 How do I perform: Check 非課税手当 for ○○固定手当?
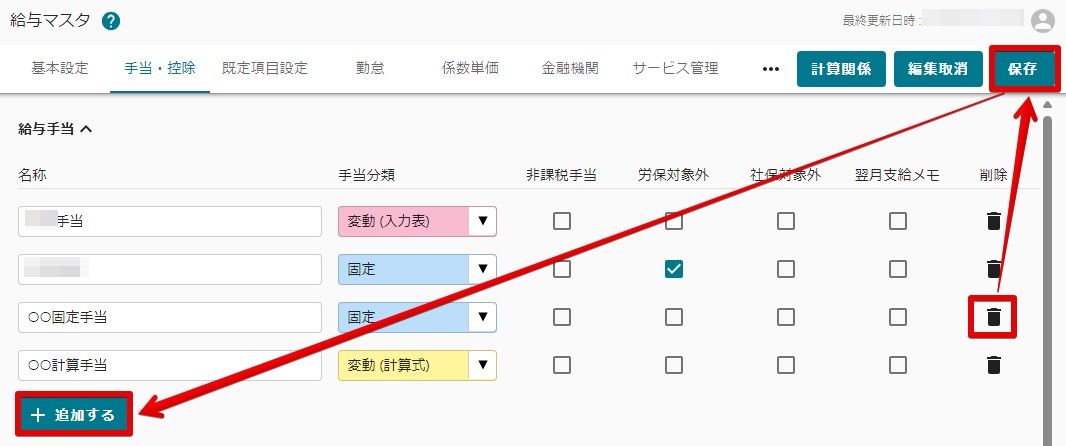(562, 317)
